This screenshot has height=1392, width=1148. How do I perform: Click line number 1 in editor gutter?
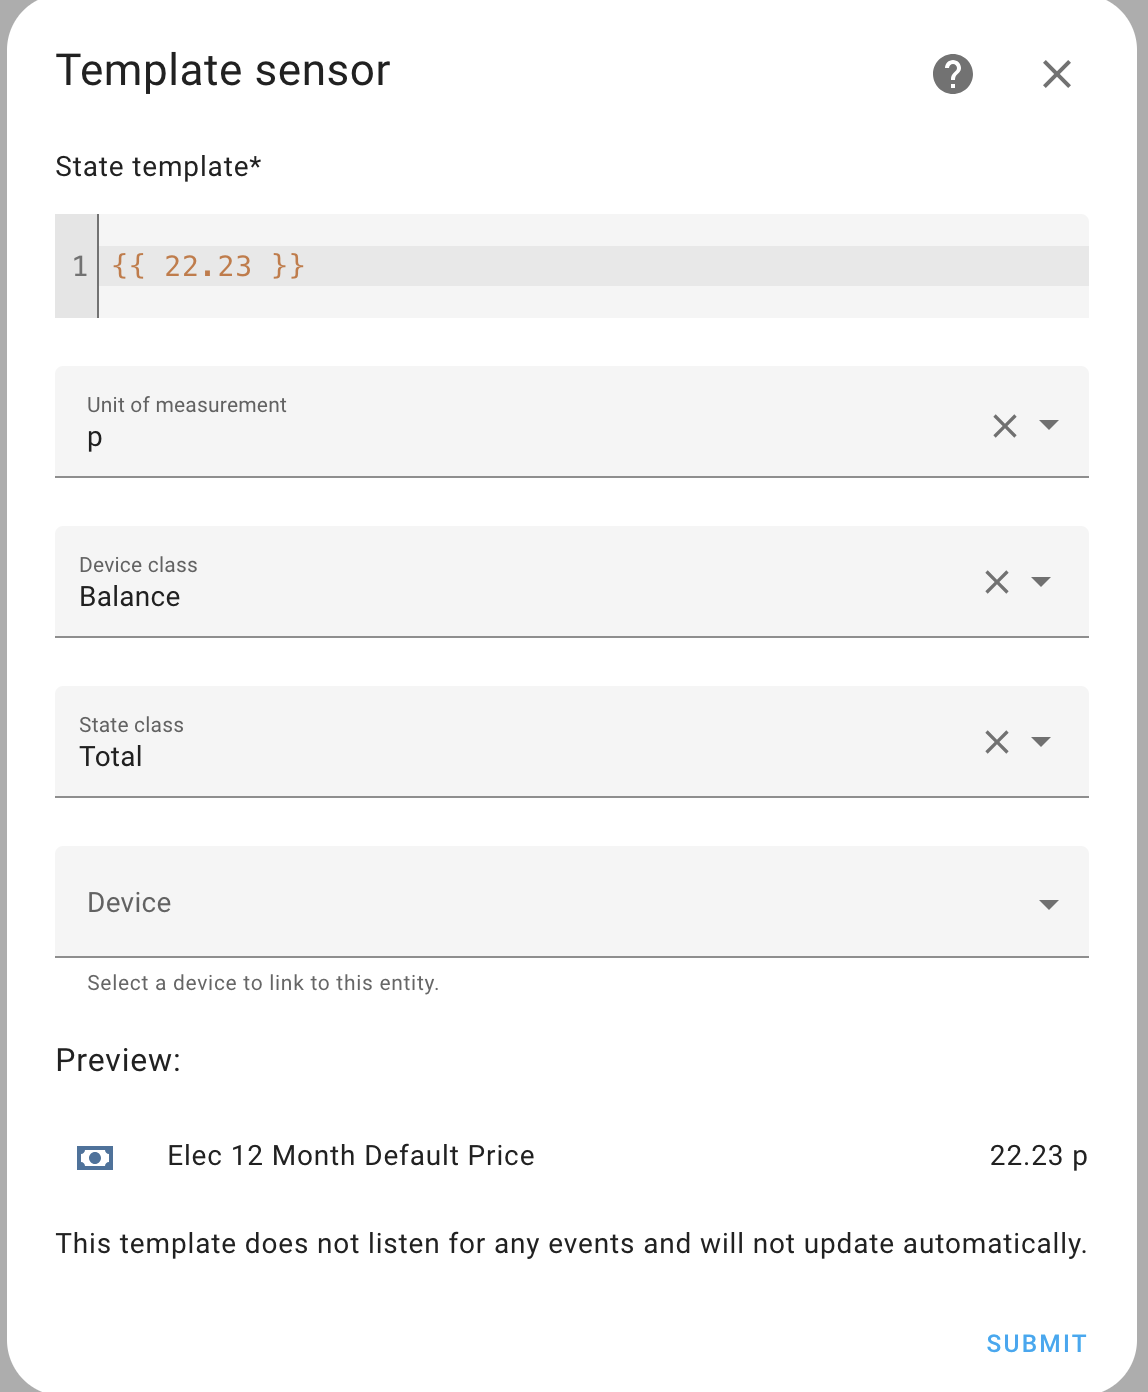pyautogui.click(x=79, y=266)
